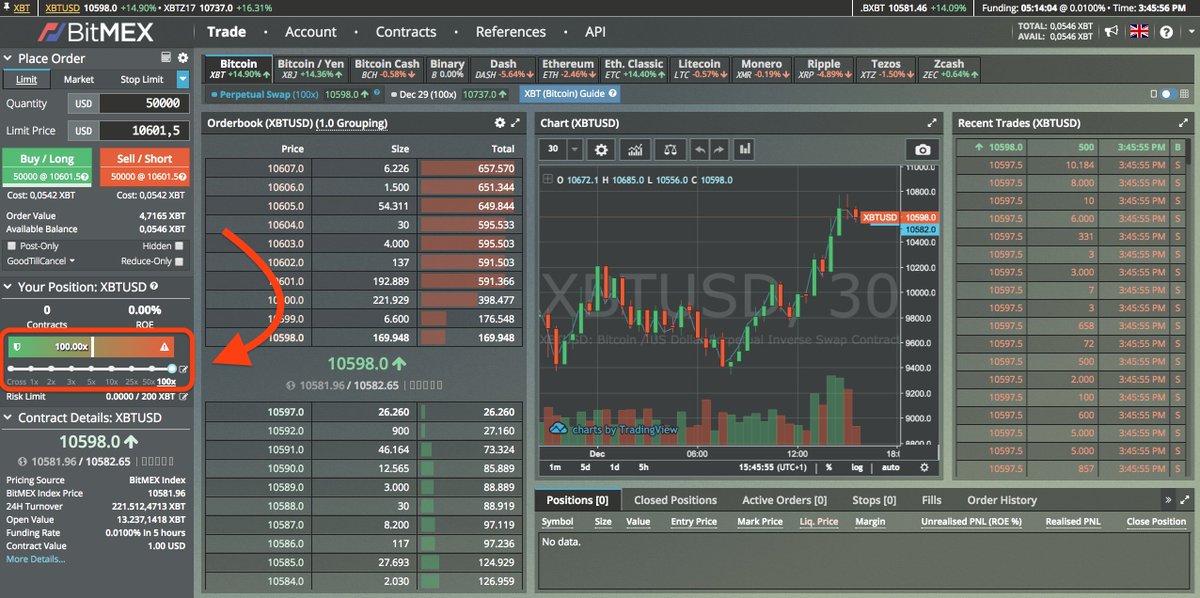
Task: Toggle log scale on chart
Action: point(857,467)
